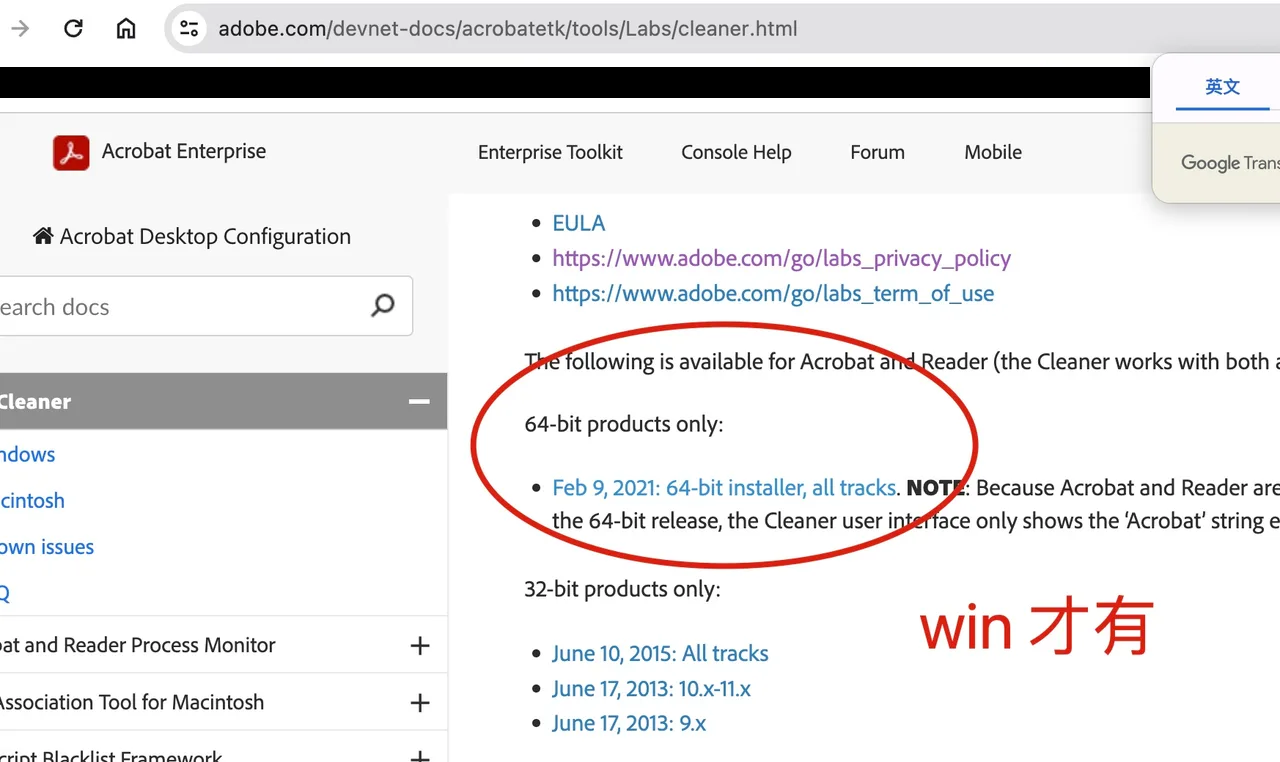The width and height of the screenshot is (1280, 762).
Task: Select the Mobile nav item
Action: click(x=993, y=152)
